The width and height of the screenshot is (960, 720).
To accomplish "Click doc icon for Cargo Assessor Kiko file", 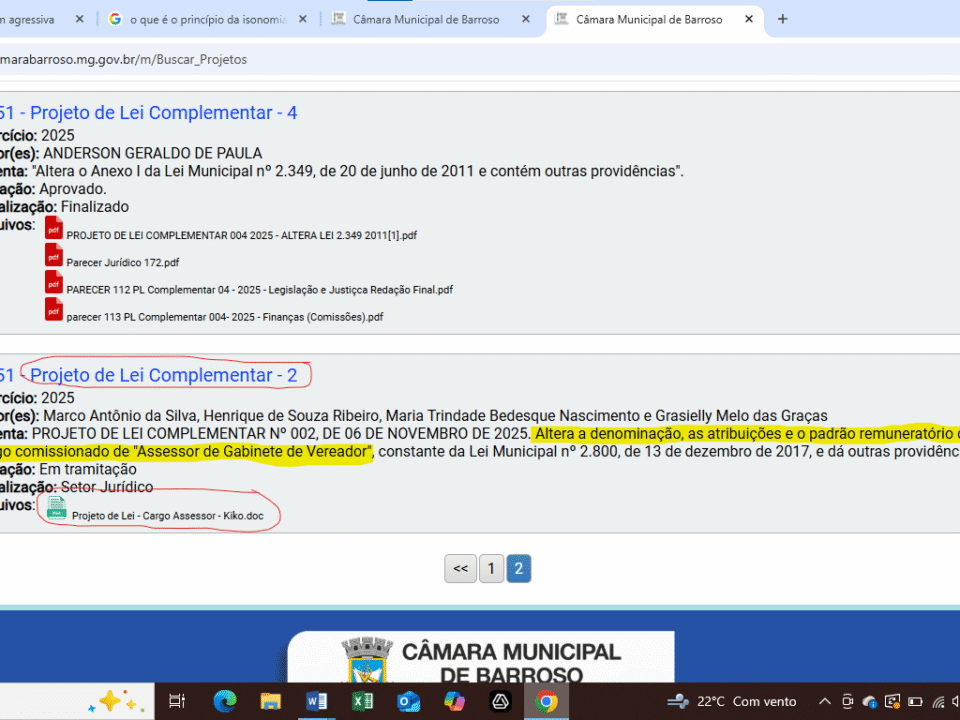I will [57, 509].
